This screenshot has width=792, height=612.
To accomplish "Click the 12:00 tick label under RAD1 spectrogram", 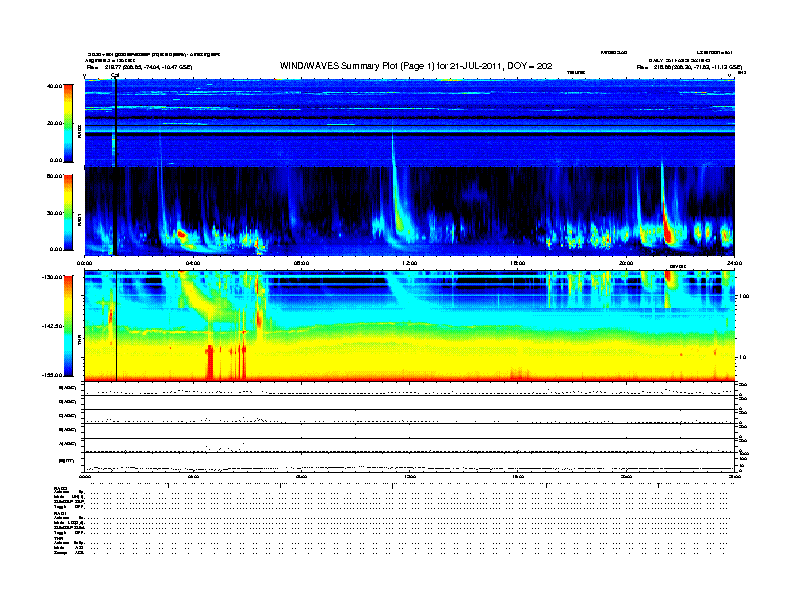I will point(410,263).
